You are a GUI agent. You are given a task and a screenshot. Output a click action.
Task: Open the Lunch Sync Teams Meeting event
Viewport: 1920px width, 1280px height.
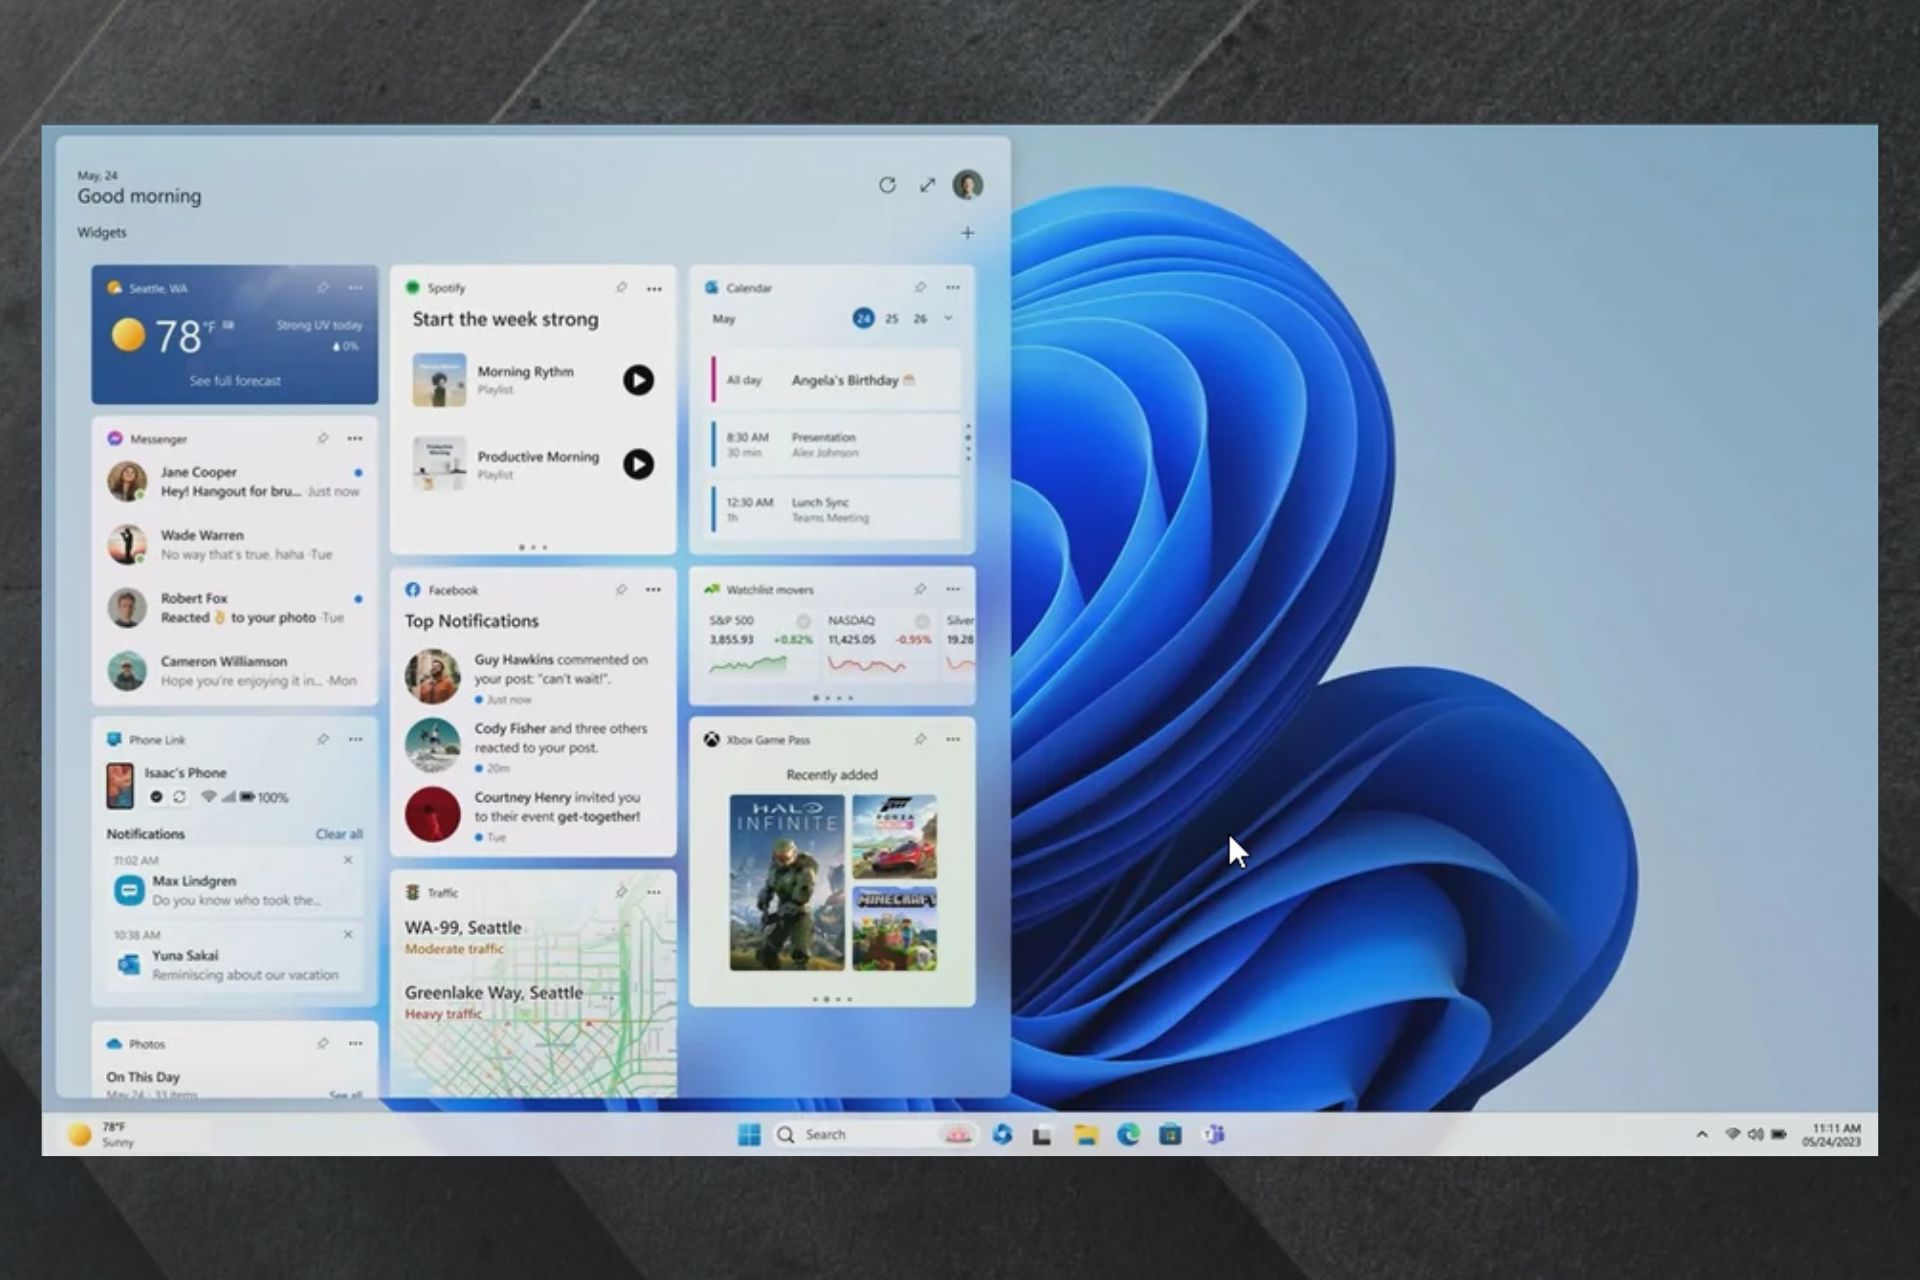(835, 510)
